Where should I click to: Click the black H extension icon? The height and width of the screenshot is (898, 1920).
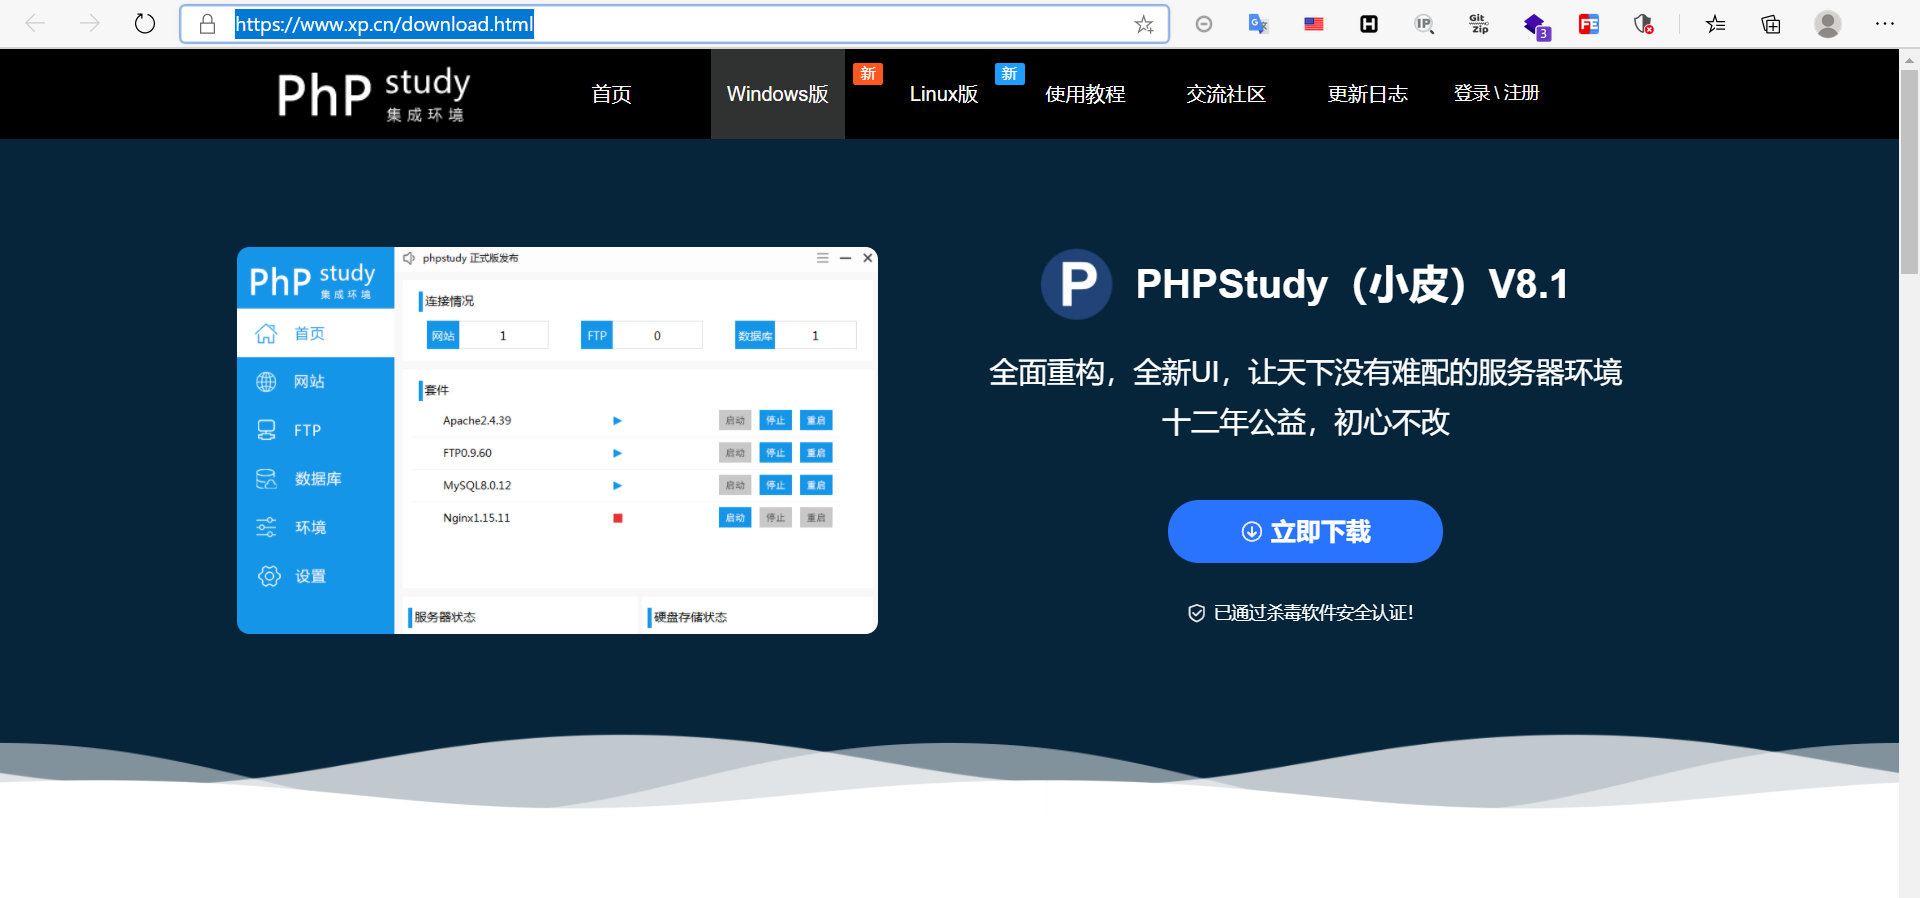(1369, 24)
